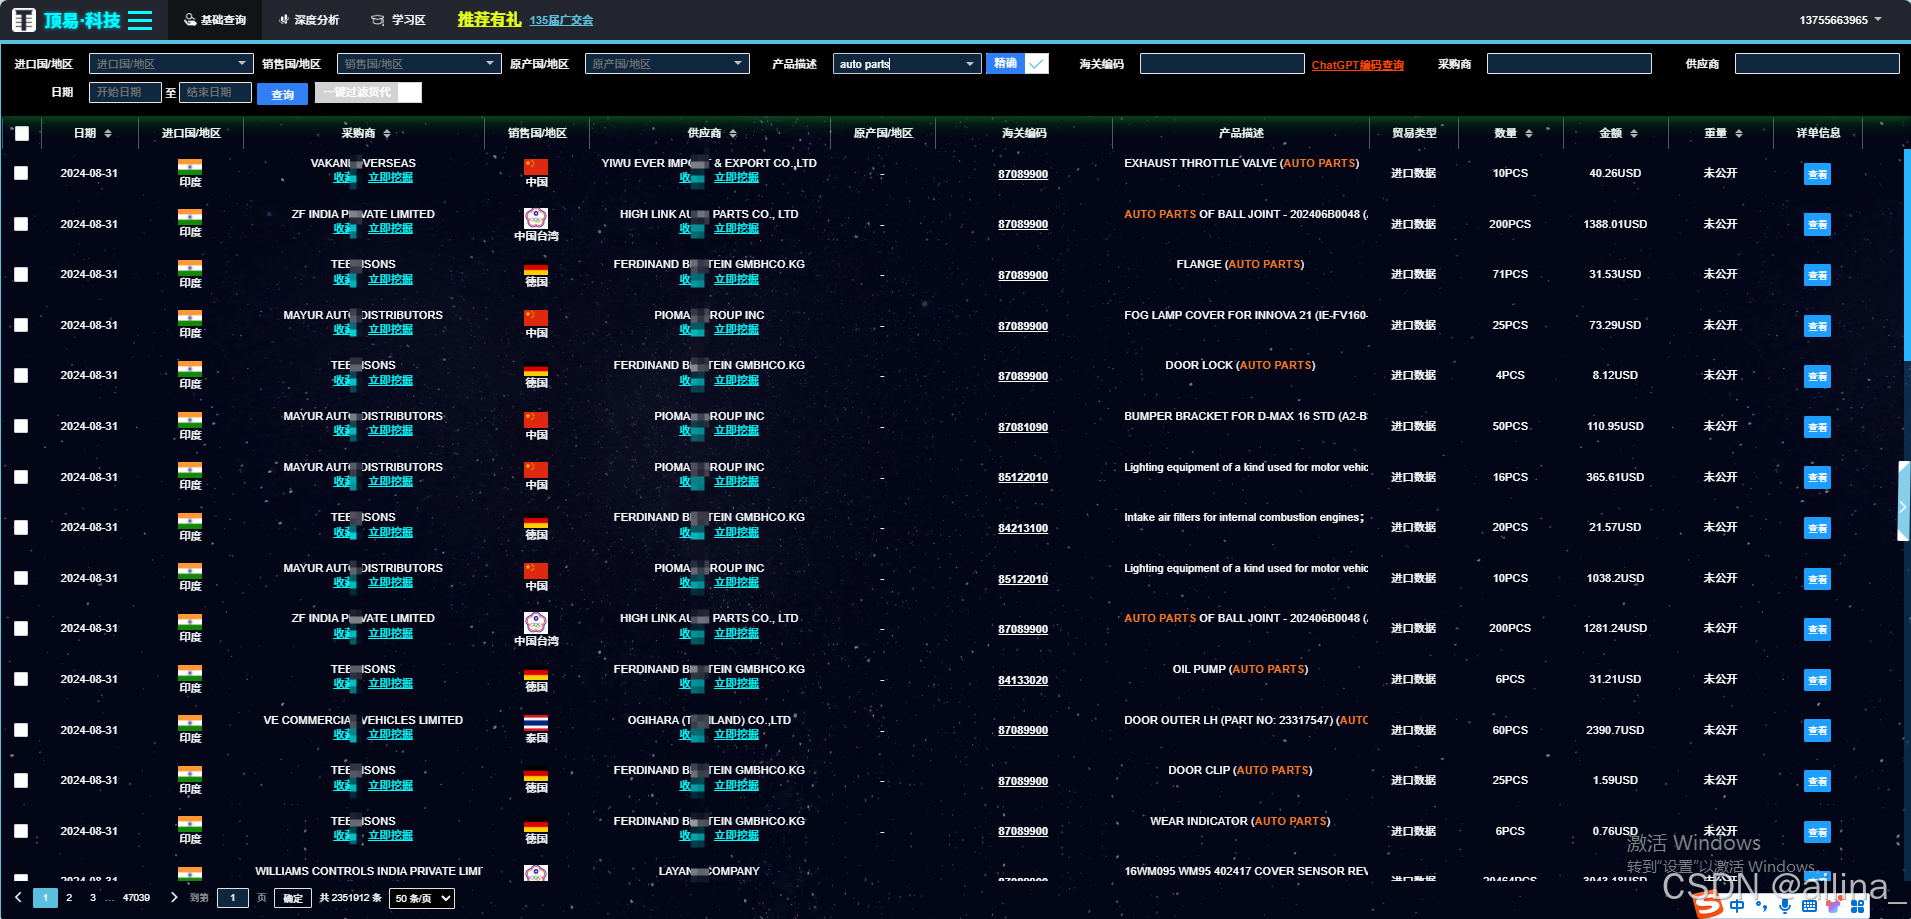Image resolution: width=1911 pixels, height=919 pixels.
Task: View details of DOOR CLIP row
Action: (x=1817, y=781)
